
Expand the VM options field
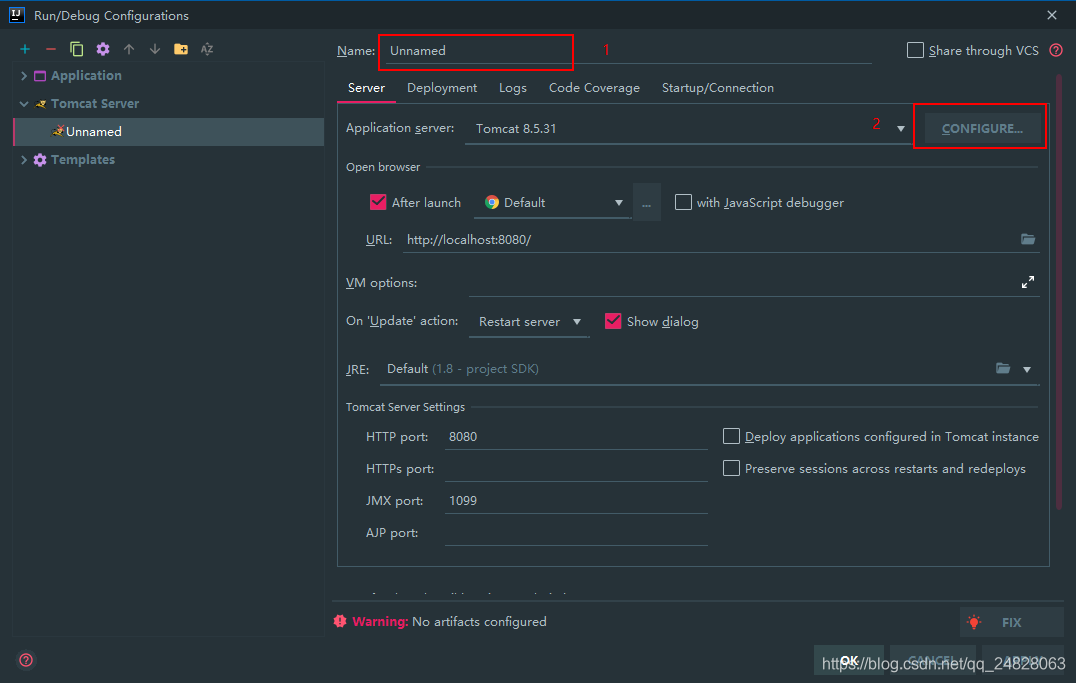pos(1027,282)
